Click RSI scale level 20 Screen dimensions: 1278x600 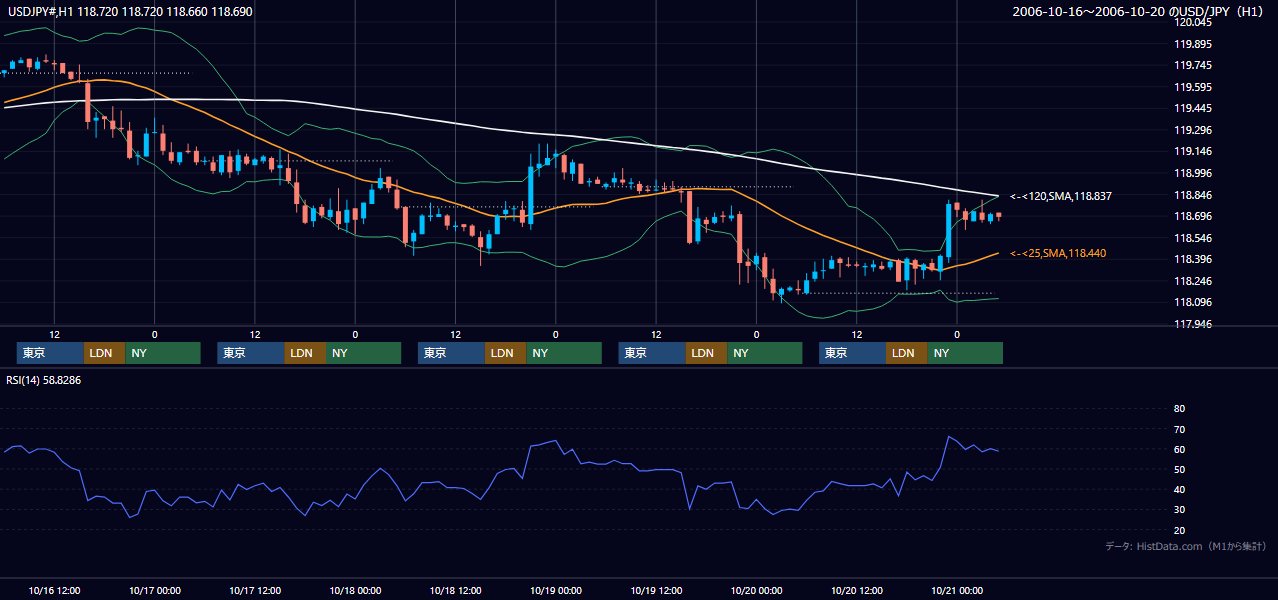[x=1179, y=530]
